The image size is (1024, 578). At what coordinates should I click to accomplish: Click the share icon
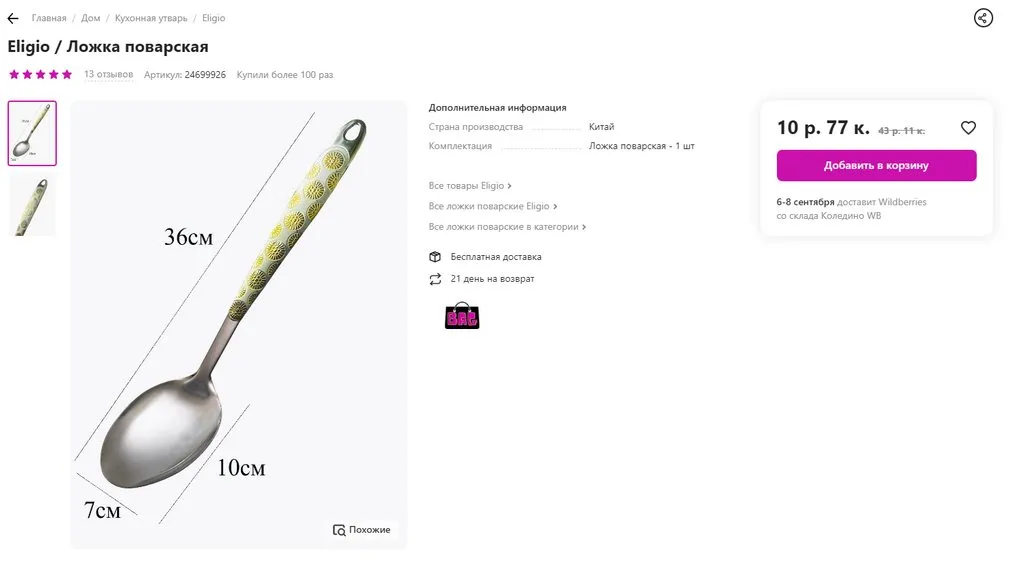click(x=983, y=18)
